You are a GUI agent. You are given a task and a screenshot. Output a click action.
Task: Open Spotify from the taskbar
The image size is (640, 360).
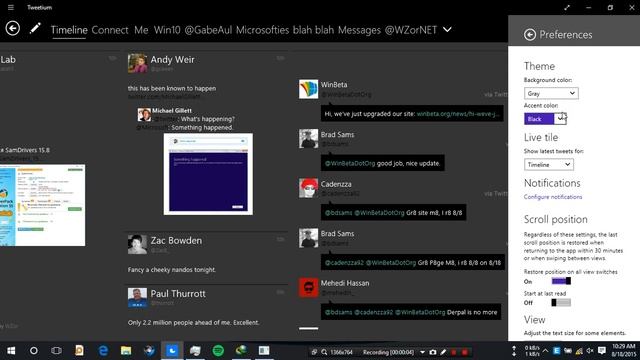click(218, 351)
